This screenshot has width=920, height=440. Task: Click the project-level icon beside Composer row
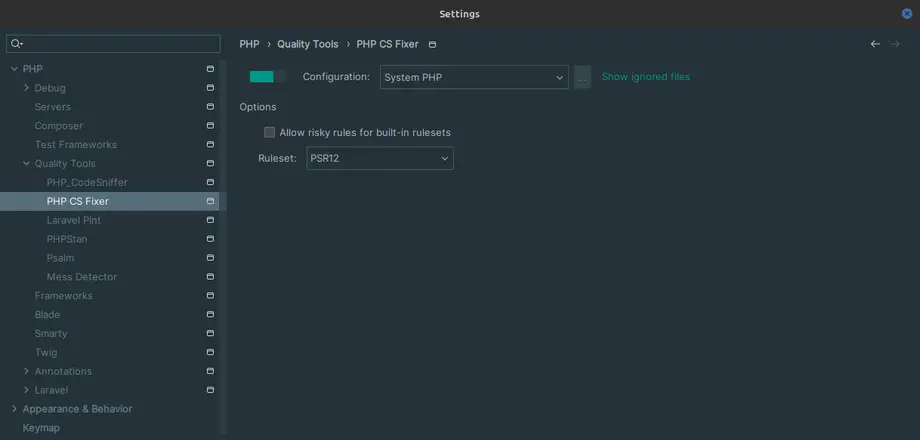click(210, 126)
